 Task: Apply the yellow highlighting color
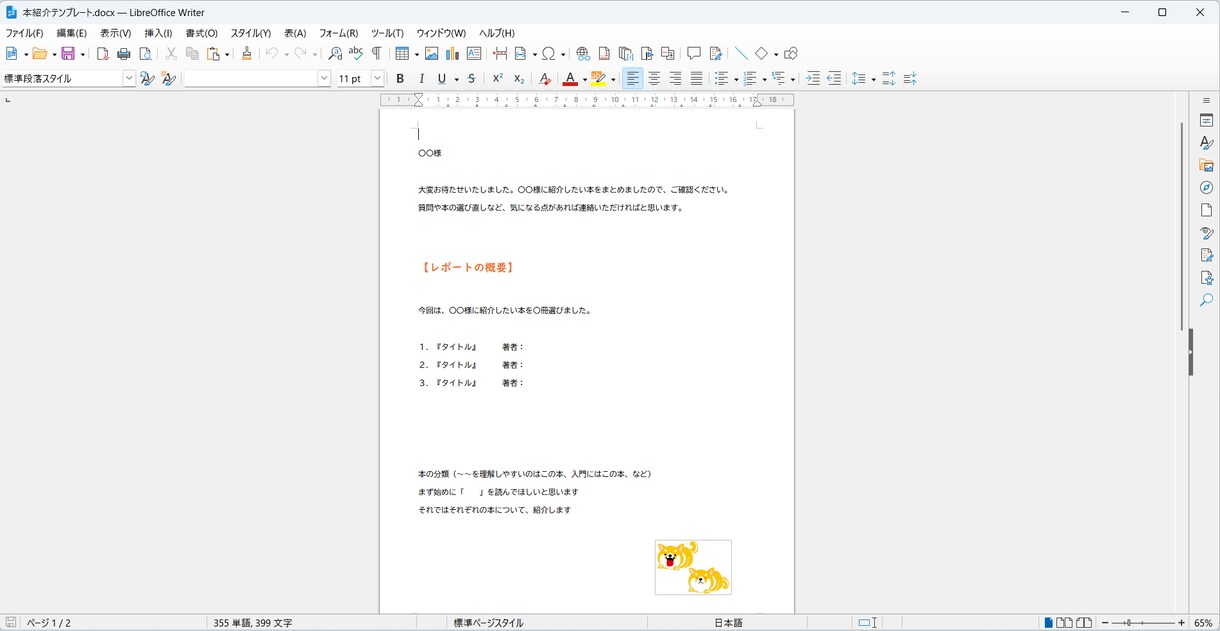click(599, 79)
